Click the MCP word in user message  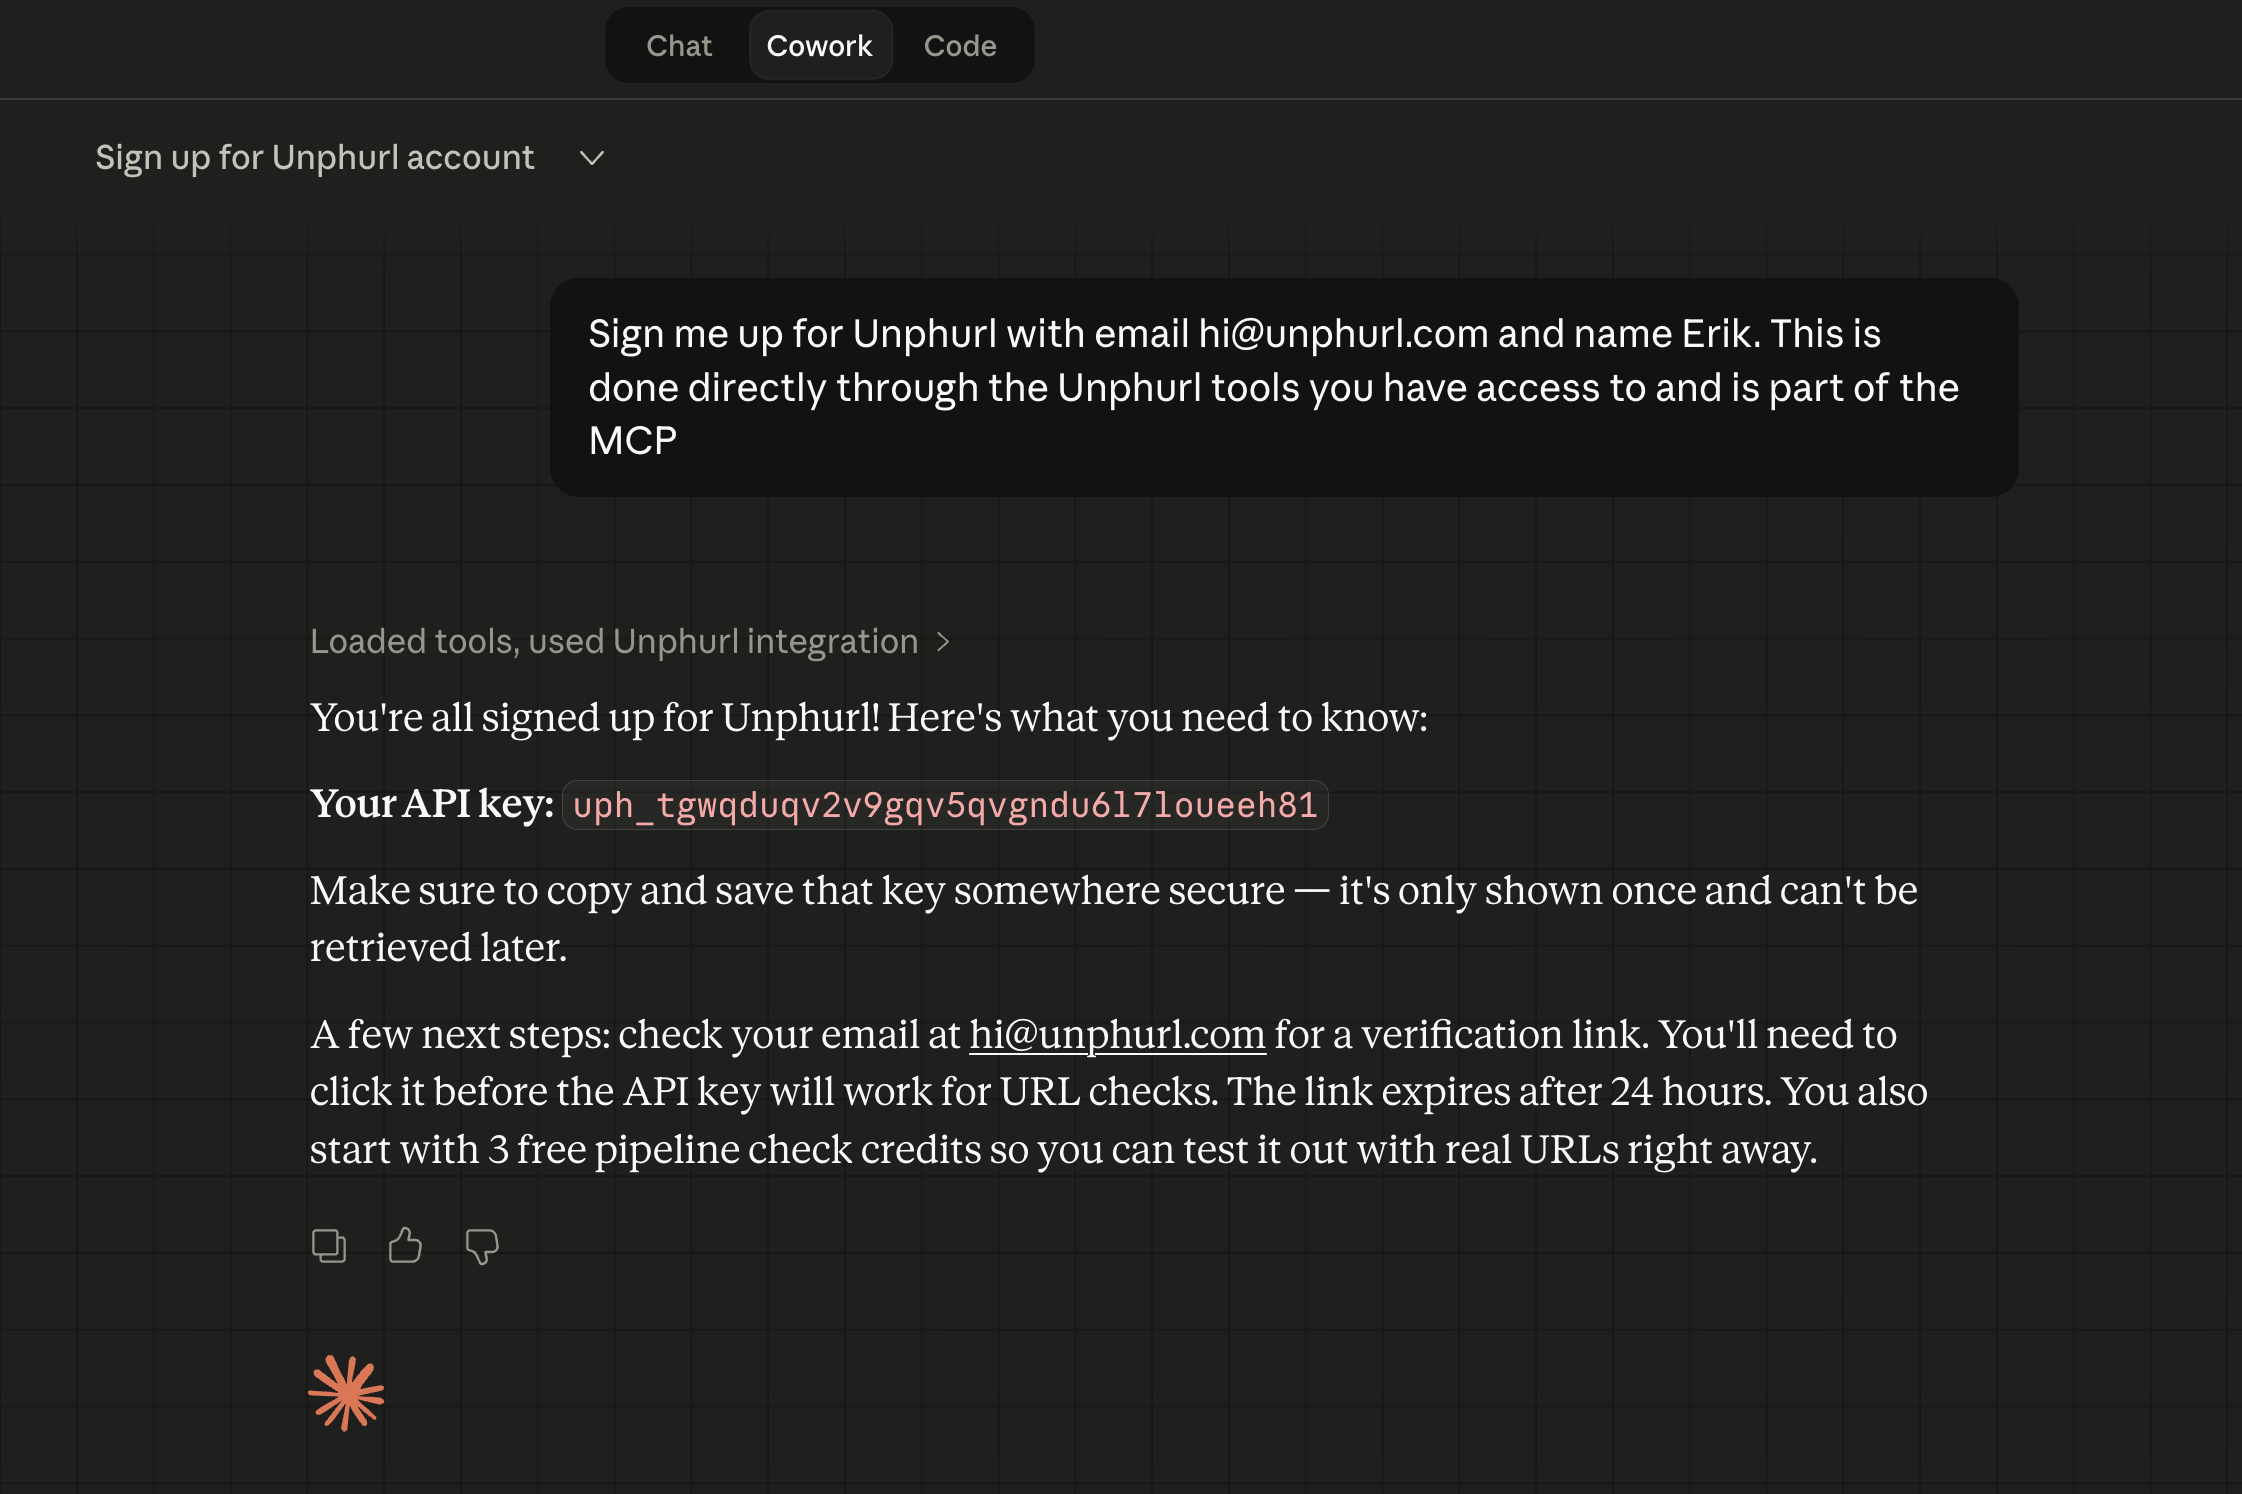point(633,441)
